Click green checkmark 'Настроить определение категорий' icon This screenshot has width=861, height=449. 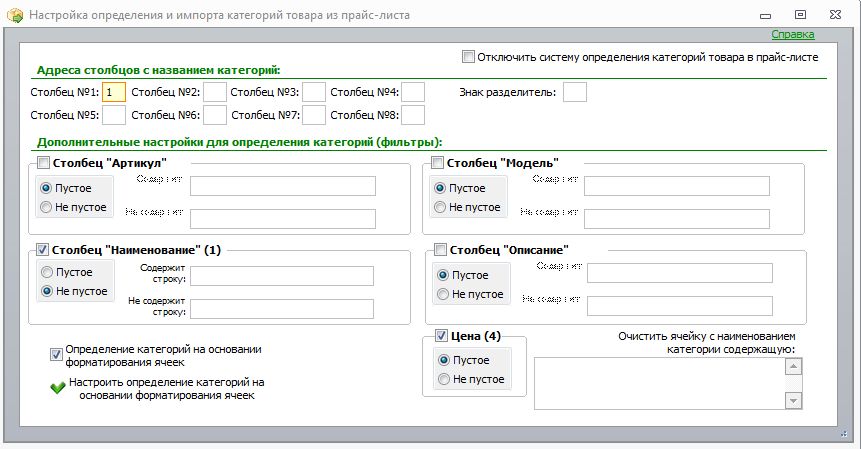coord(58,388)
